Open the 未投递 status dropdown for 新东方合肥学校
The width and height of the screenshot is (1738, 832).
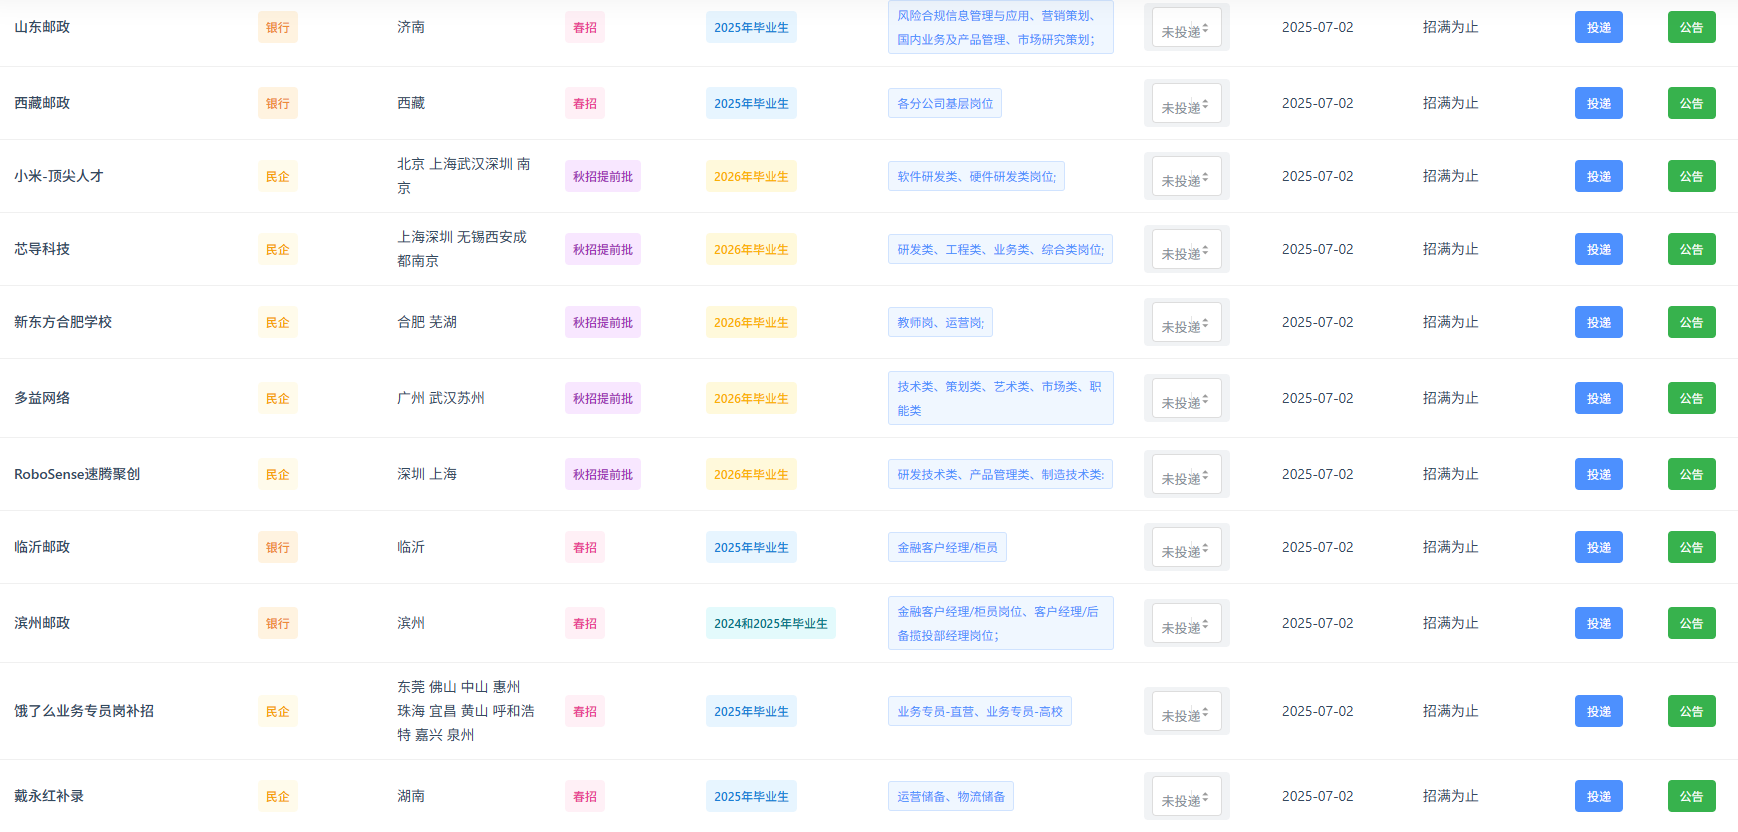point(1186,322)
